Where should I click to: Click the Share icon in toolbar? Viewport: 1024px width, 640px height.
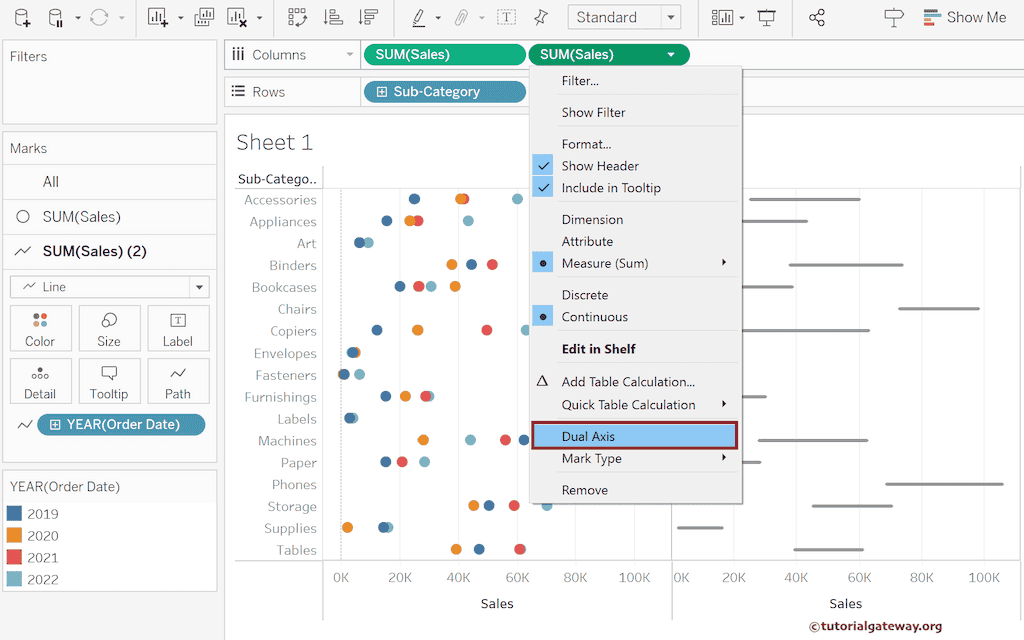(817, 18)
